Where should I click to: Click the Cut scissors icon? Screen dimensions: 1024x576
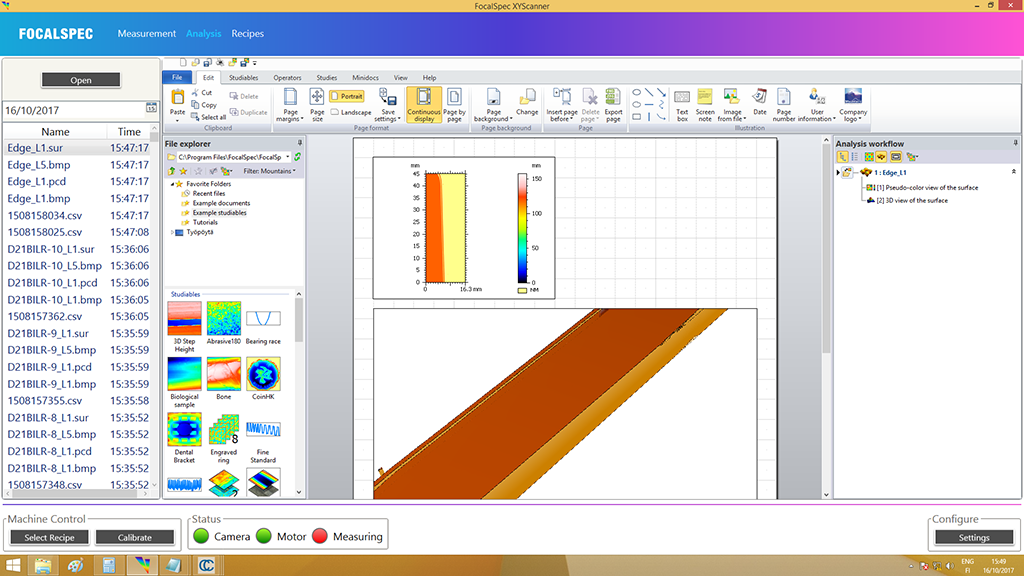click(x=195, y=93)
